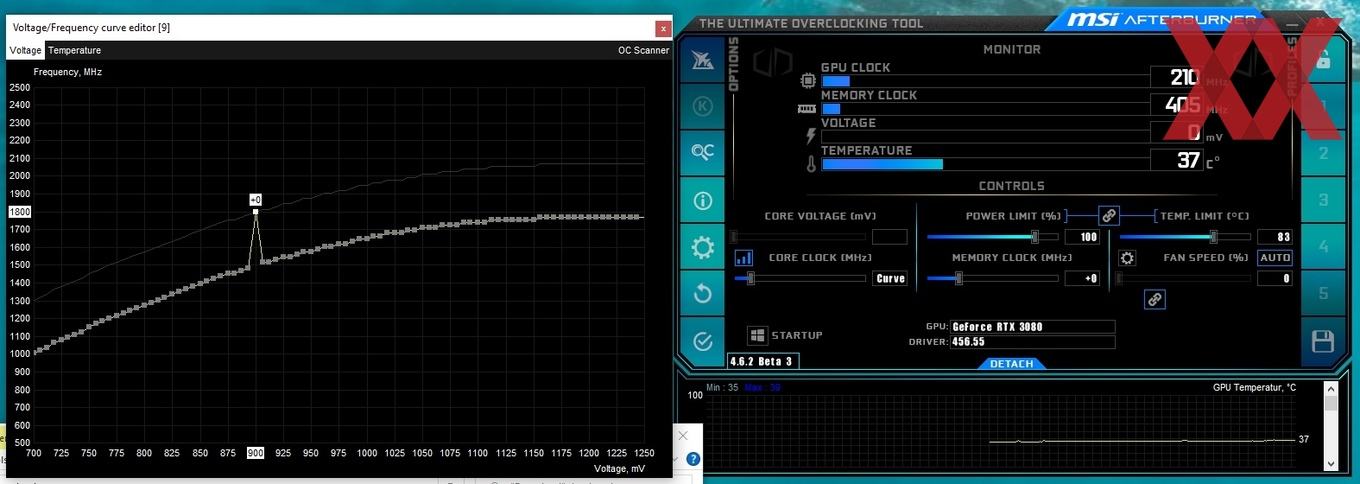The width and height of the screenshot is (1360, 484).
Task: Click the Core Clock value field showing Curve
Action: pyautogui.click(x=890, y=279)
